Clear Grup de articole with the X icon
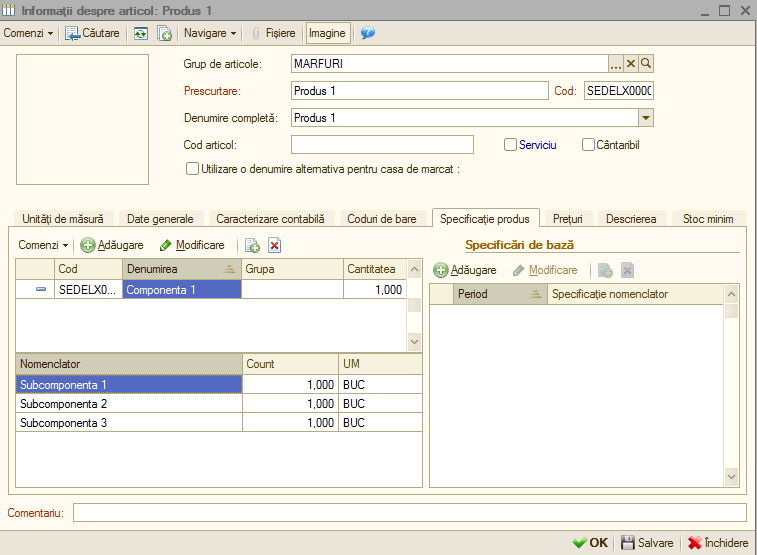Image resolution: width=757 pixels, height=555 pixels. pos(631,63)
